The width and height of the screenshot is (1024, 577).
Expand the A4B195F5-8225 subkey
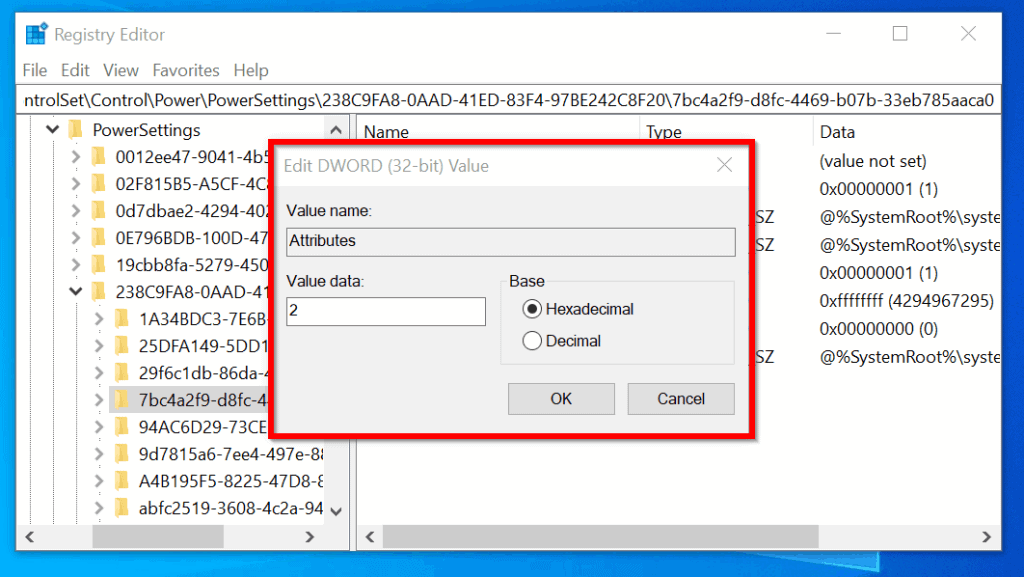(99, 481)
